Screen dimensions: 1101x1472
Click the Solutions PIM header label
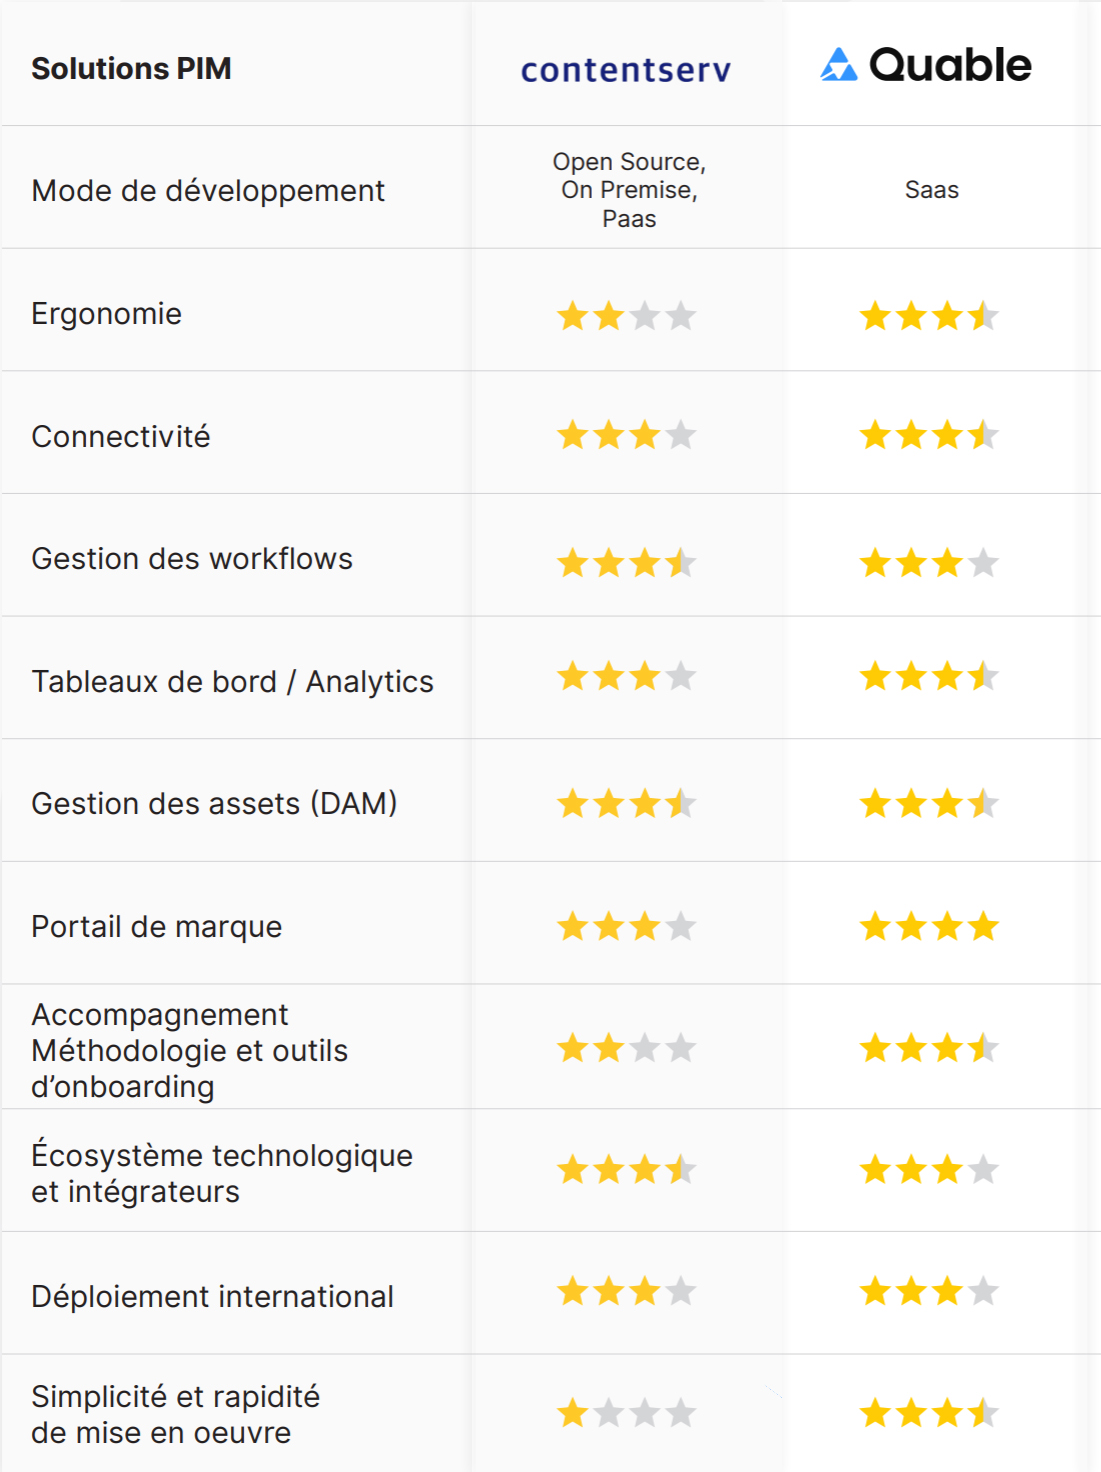131,68
